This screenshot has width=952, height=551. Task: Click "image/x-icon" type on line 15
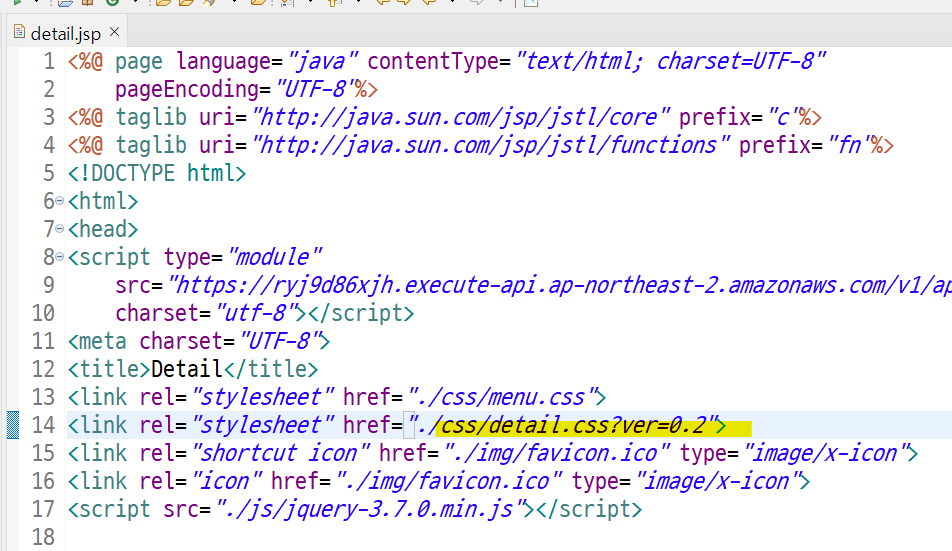click(x=826, y=453)
